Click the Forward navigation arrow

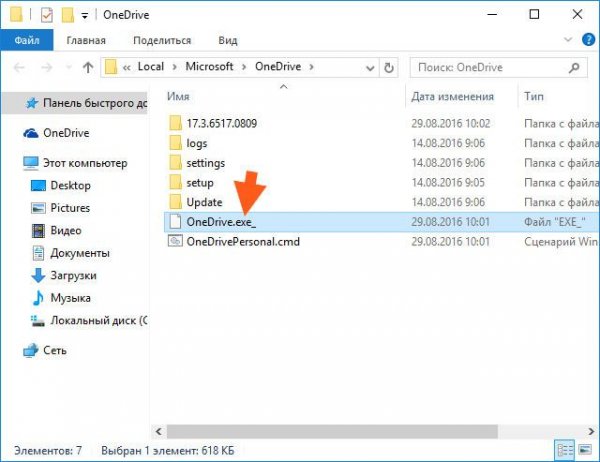point(47,68)
